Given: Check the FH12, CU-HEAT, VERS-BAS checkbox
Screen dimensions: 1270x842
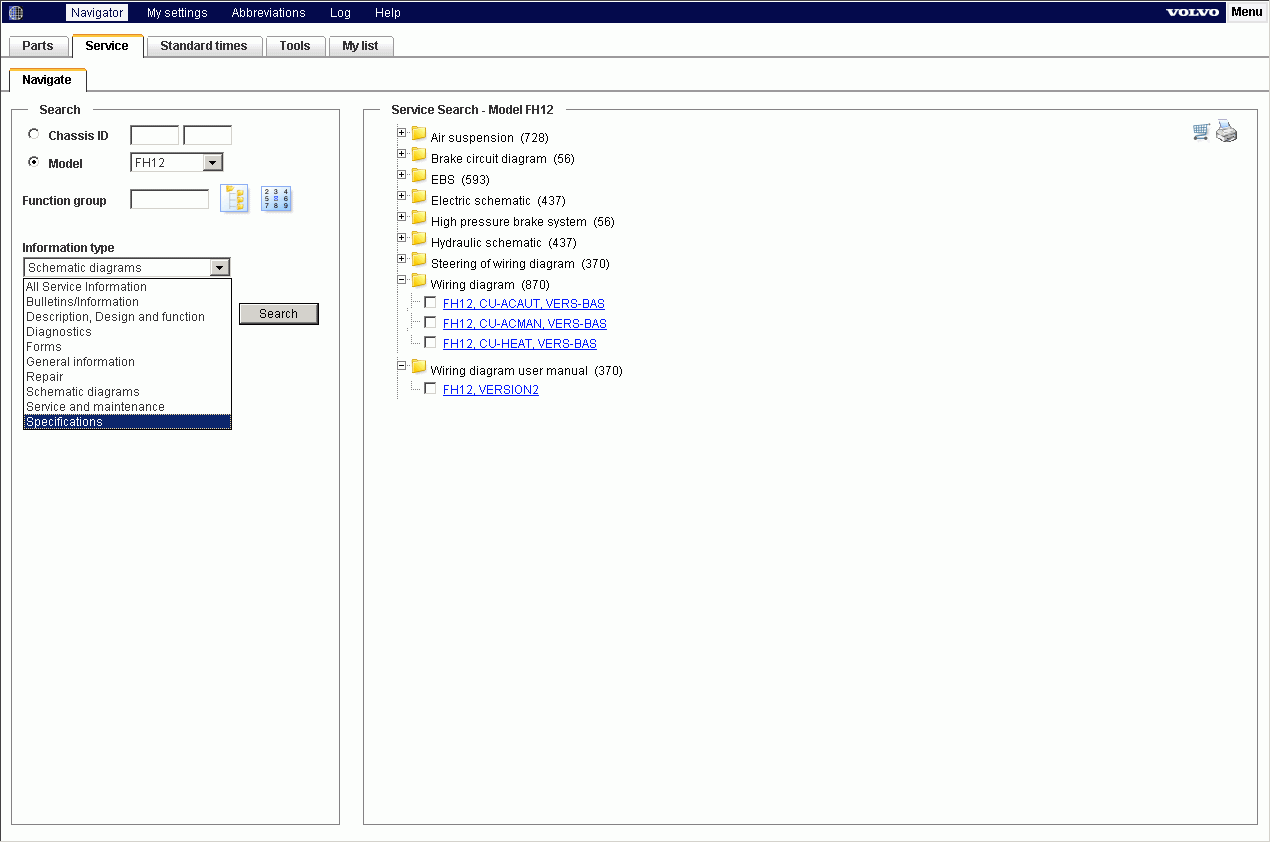Looking at the screenshot, I should click(430, 342).
